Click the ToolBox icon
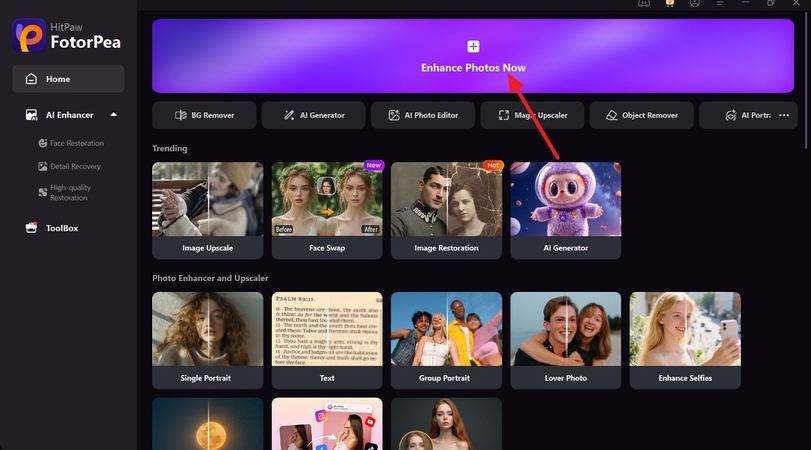The height and width of the screenshot is (450, 811). (31, 228)
